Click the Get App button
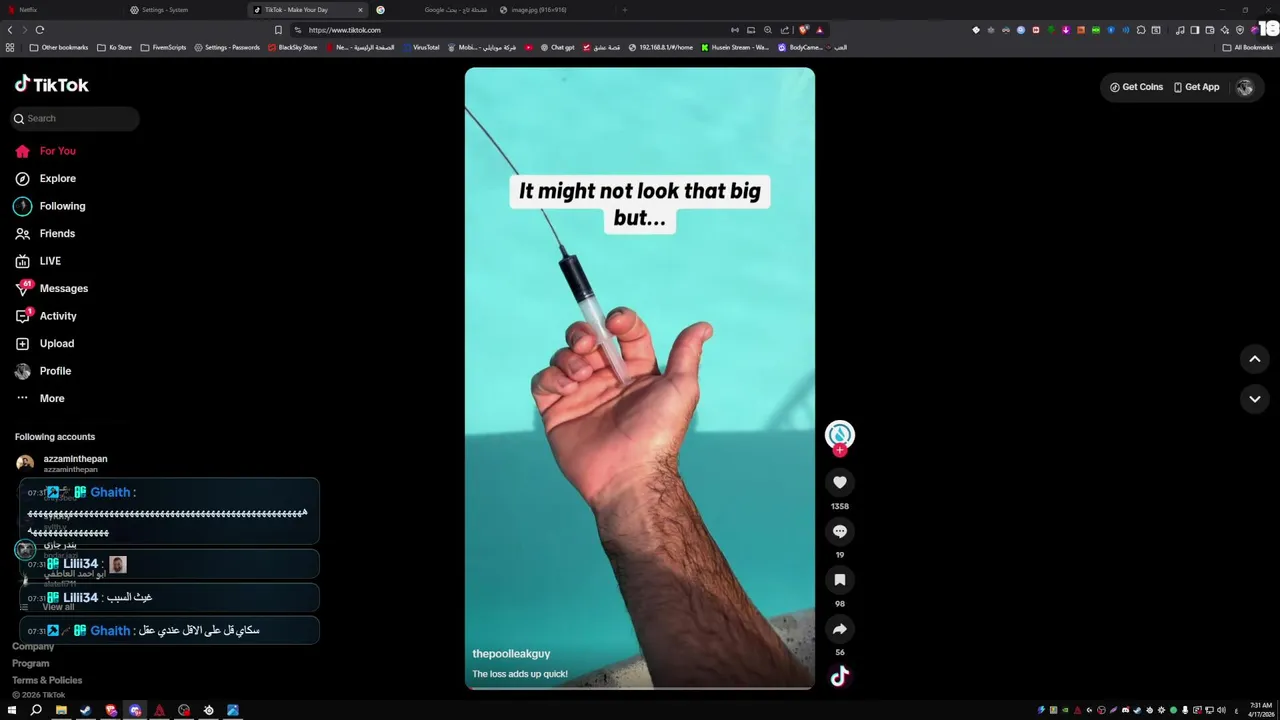1280x720 pixels. [1196, 87]
